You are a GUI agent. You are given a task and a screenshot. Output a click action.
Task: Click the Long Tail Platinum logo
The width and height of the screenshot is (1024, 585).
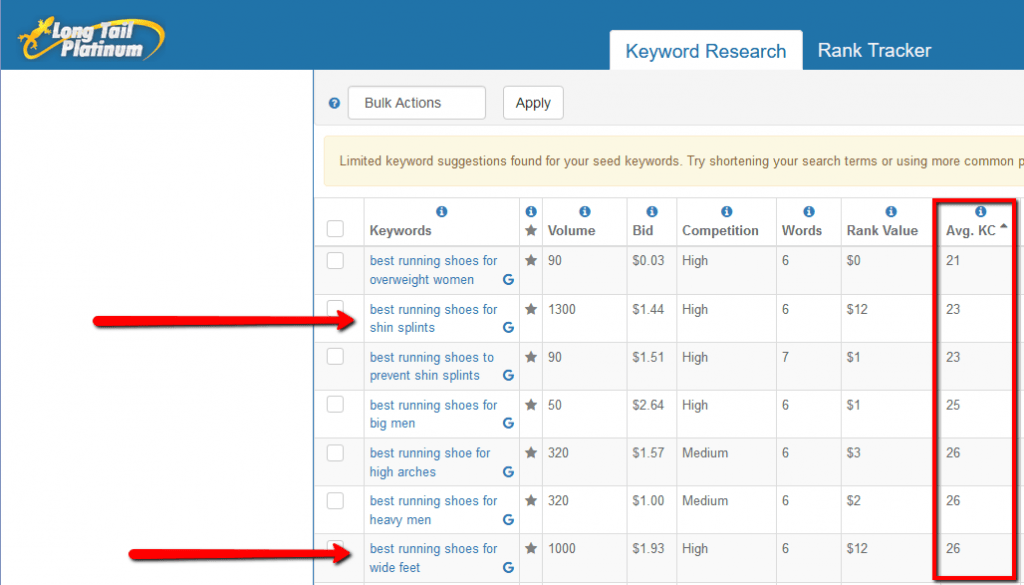pos(91,38)
